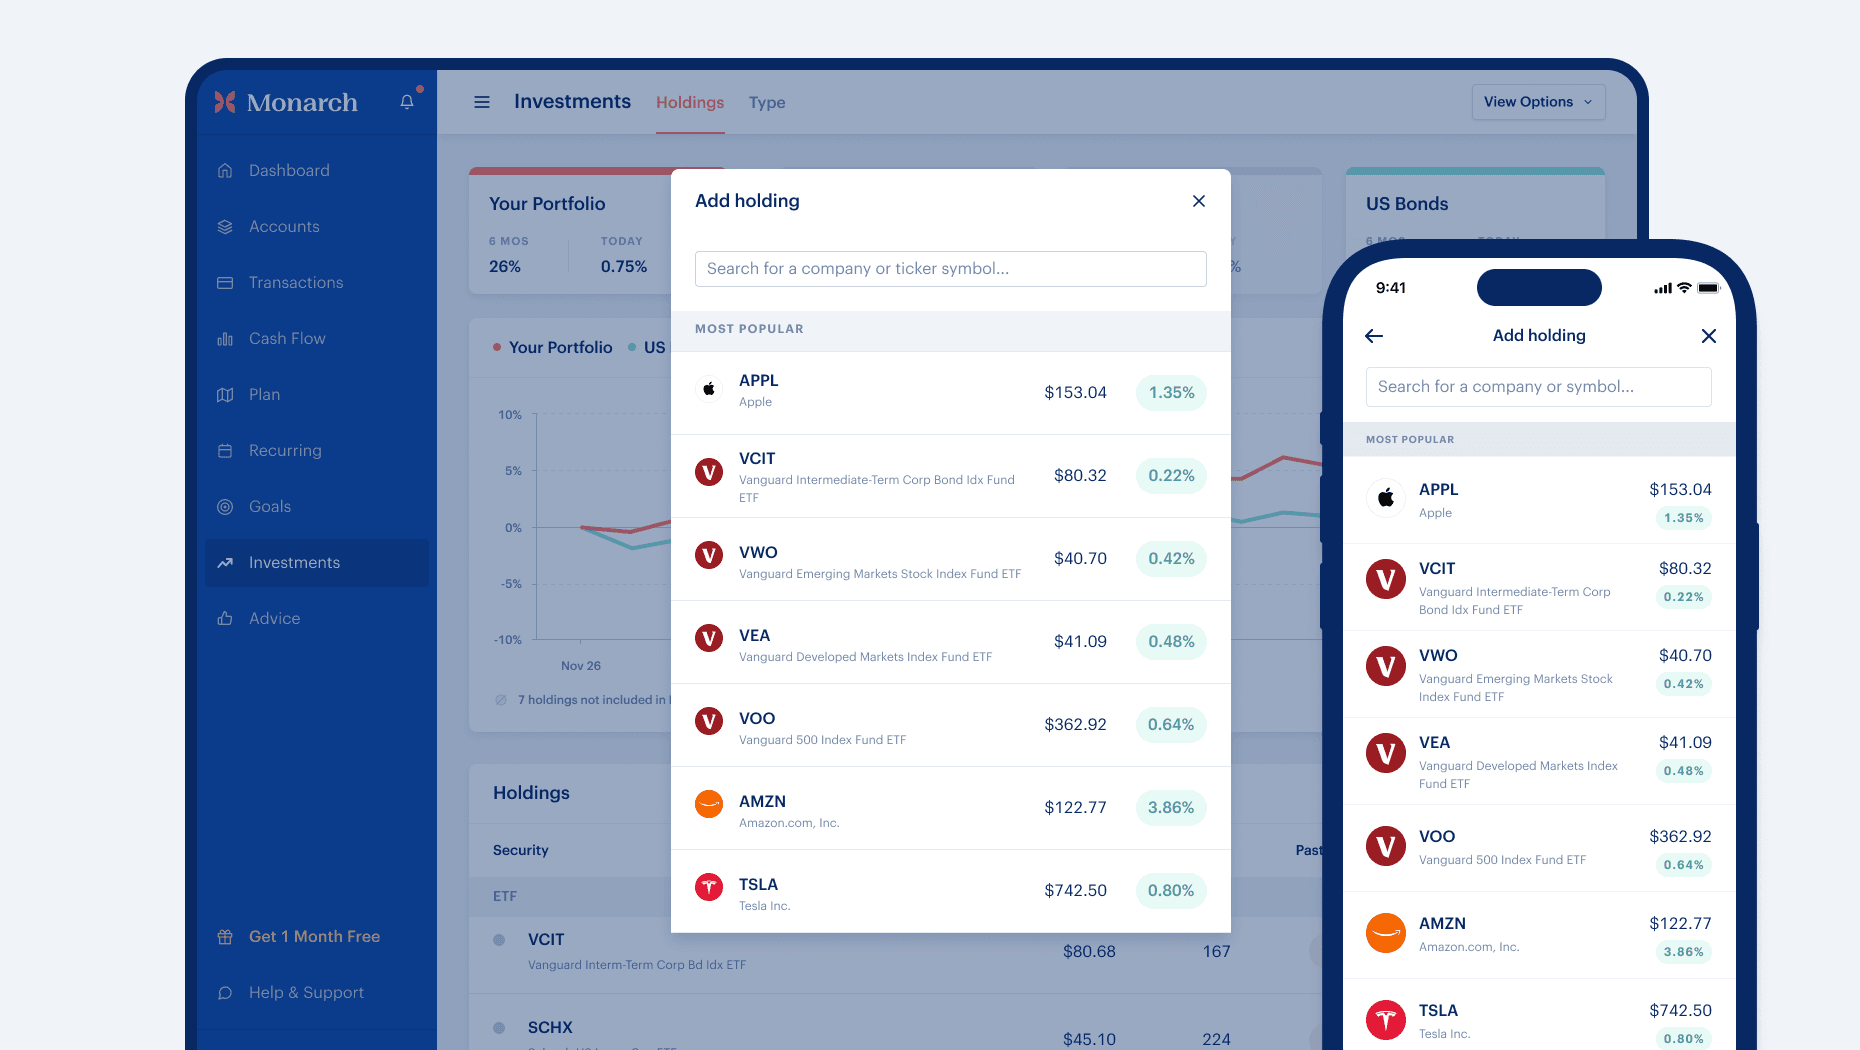Toggle the hamburger sidebar menu
The width and height of the screenshot is (1860, 1050).
(482, 102)
